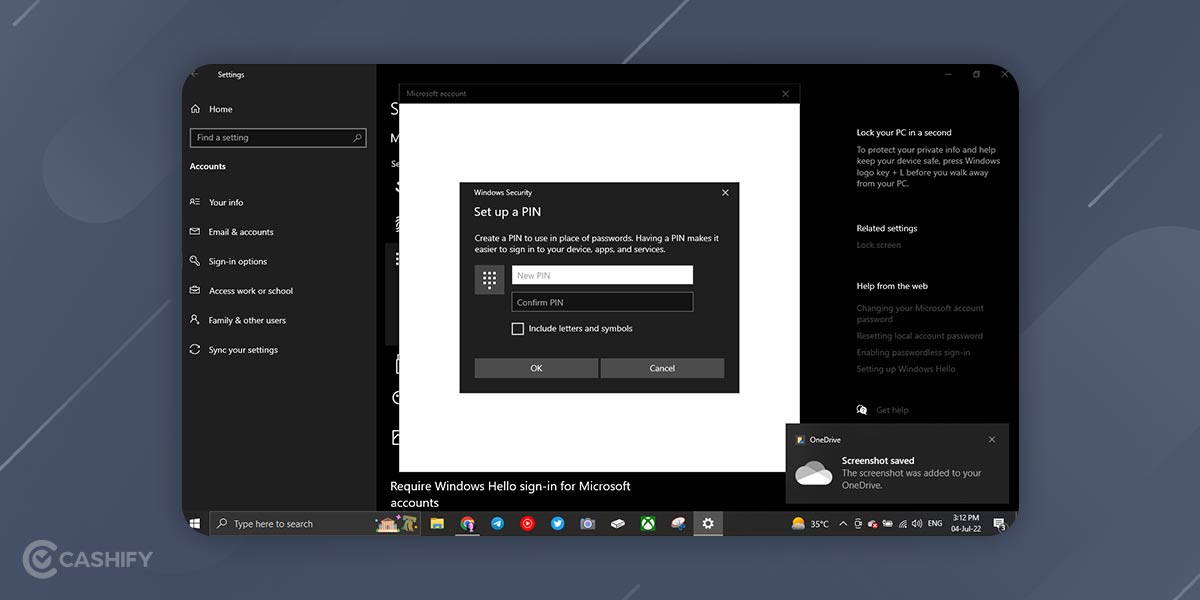
Task: Enable Include letters and symbols
Action: click(517, 328)
